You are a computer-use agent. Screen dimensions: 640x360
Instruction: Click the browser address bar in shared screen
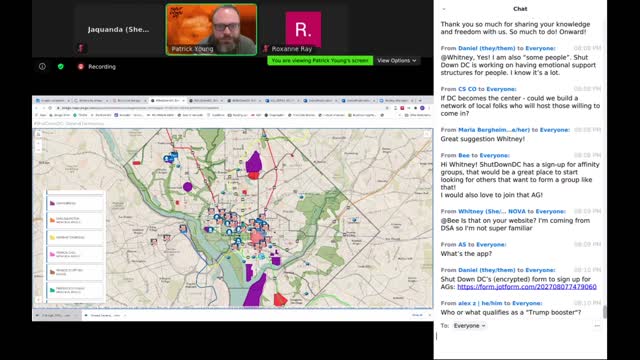[x=222, y=108]
